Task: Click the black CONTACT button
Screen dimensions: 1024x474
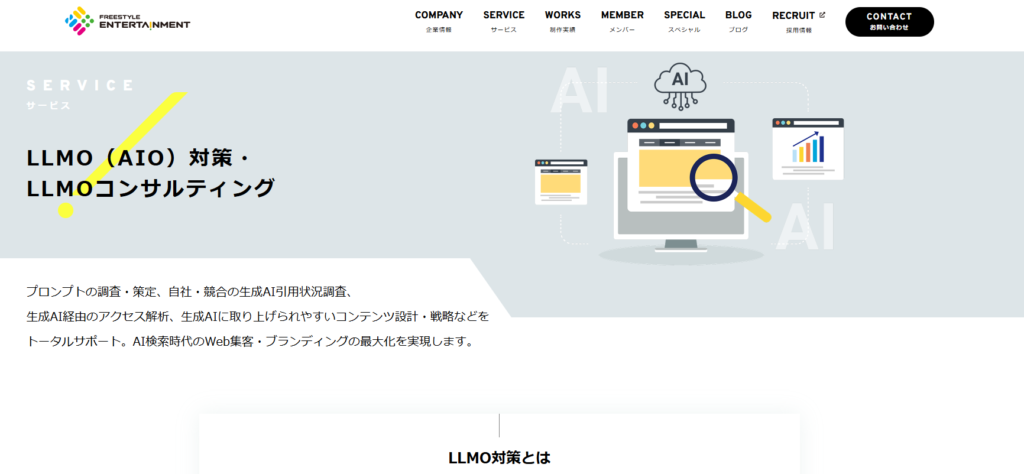Action: tap(889, 22)
